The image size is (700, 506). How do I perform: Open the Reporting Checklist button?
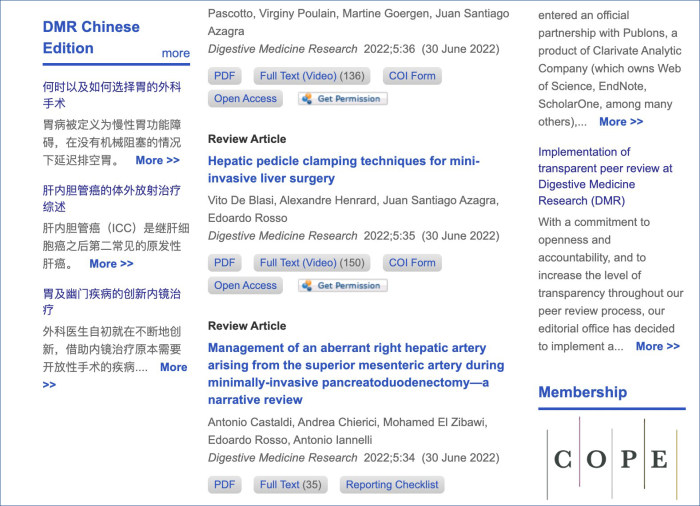pyautogui.click(x=392, y=485)
